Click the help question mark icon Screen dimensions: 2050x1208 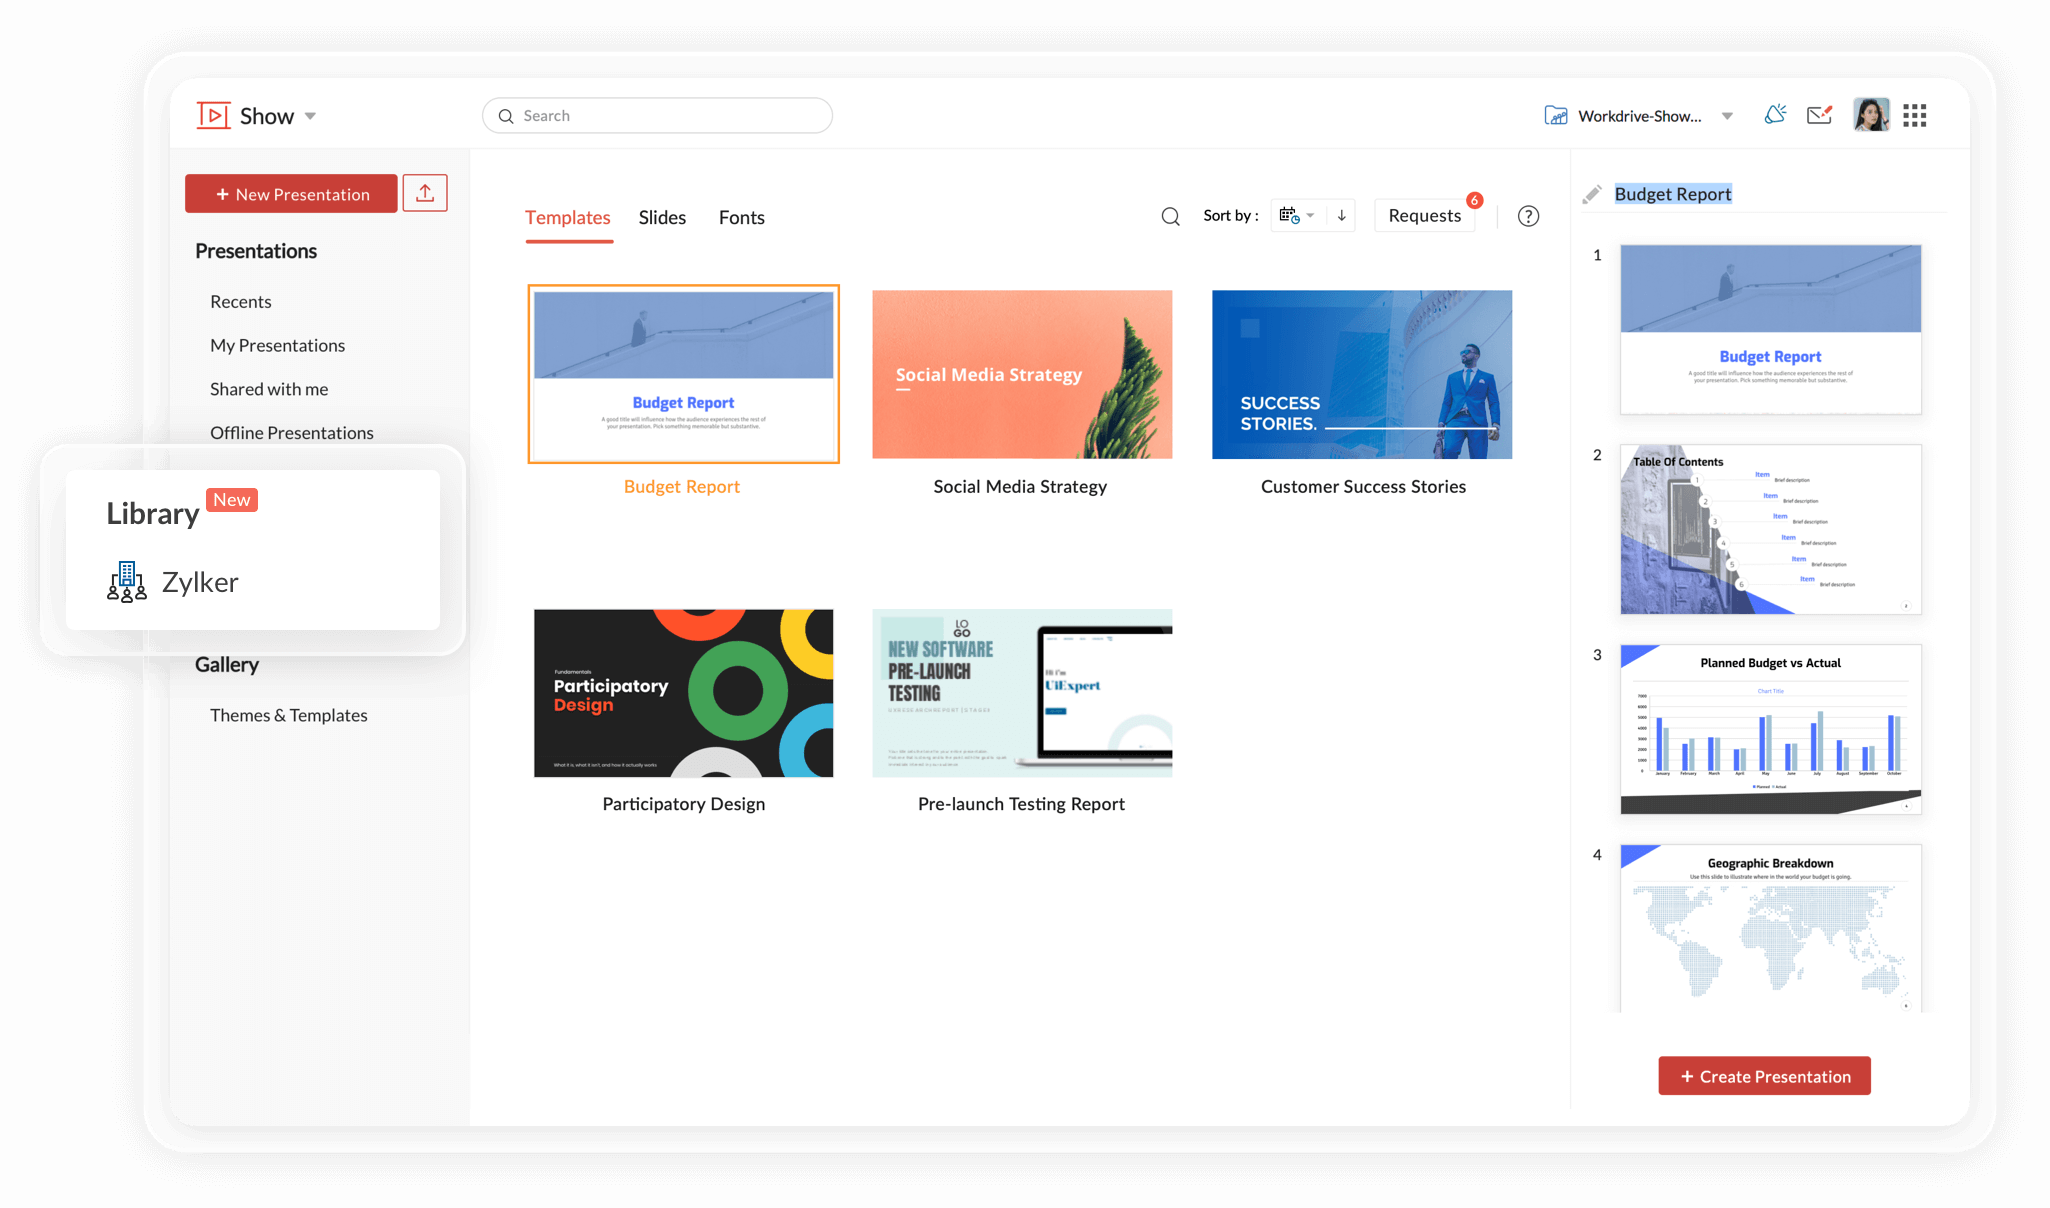pyautogui.click(x=1528, y=216)
